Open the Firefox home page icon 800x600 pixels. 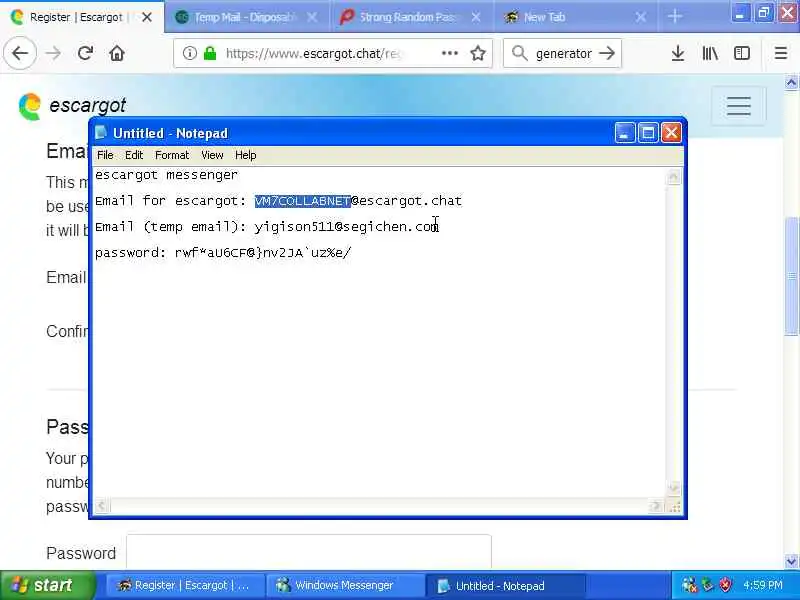click(117, 53)
